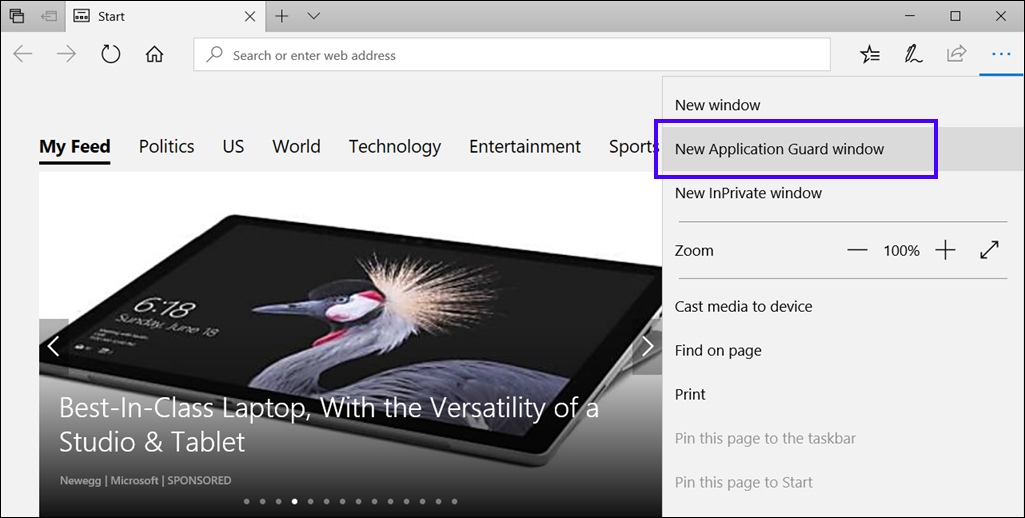
Task: Click Newegg | Microsoft | SPONSORED text
Action: [x=146, y=480]
